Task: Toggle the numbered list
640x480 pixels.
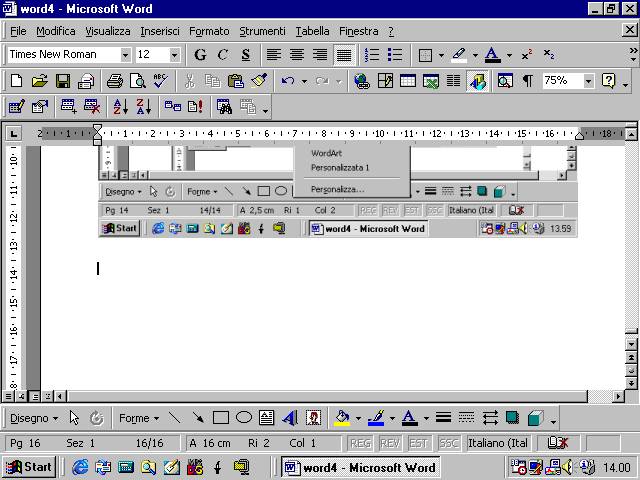Action: pos(372,55)
